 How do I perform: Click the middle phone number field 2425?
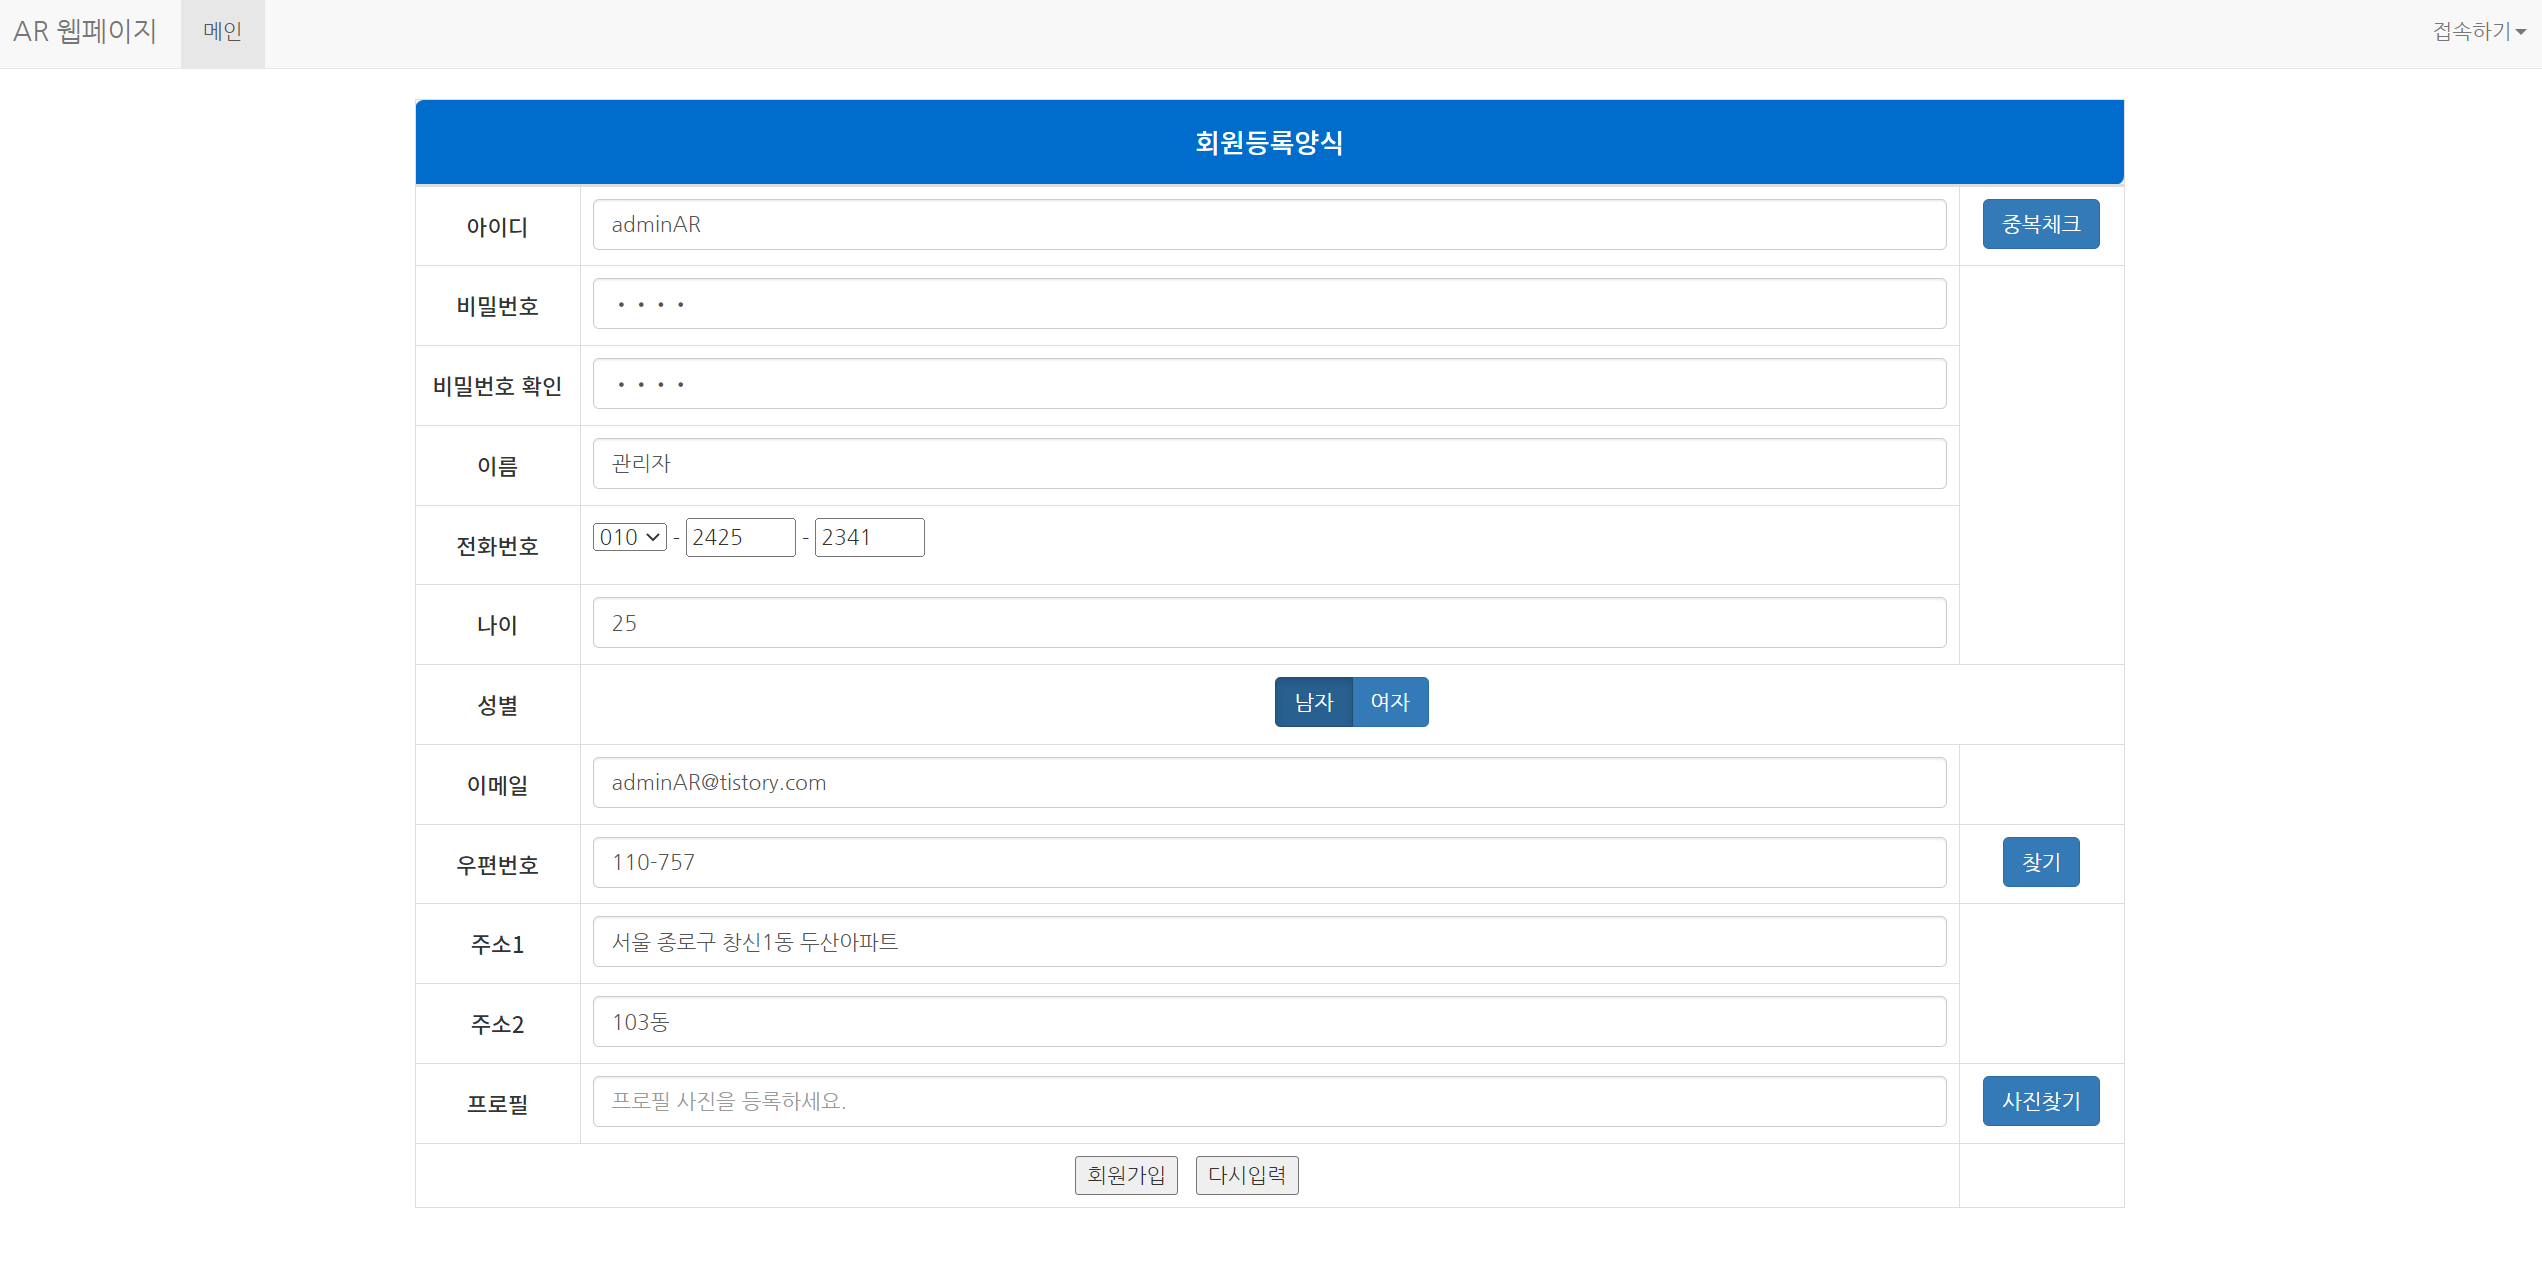[740, 537]
